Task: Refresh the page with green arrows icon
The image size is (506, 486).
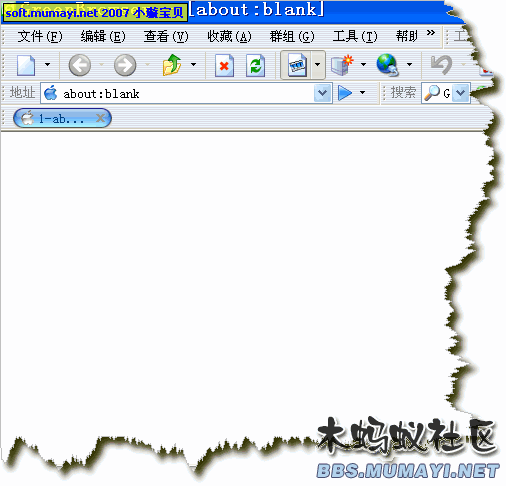Action: tap(255, 65)
